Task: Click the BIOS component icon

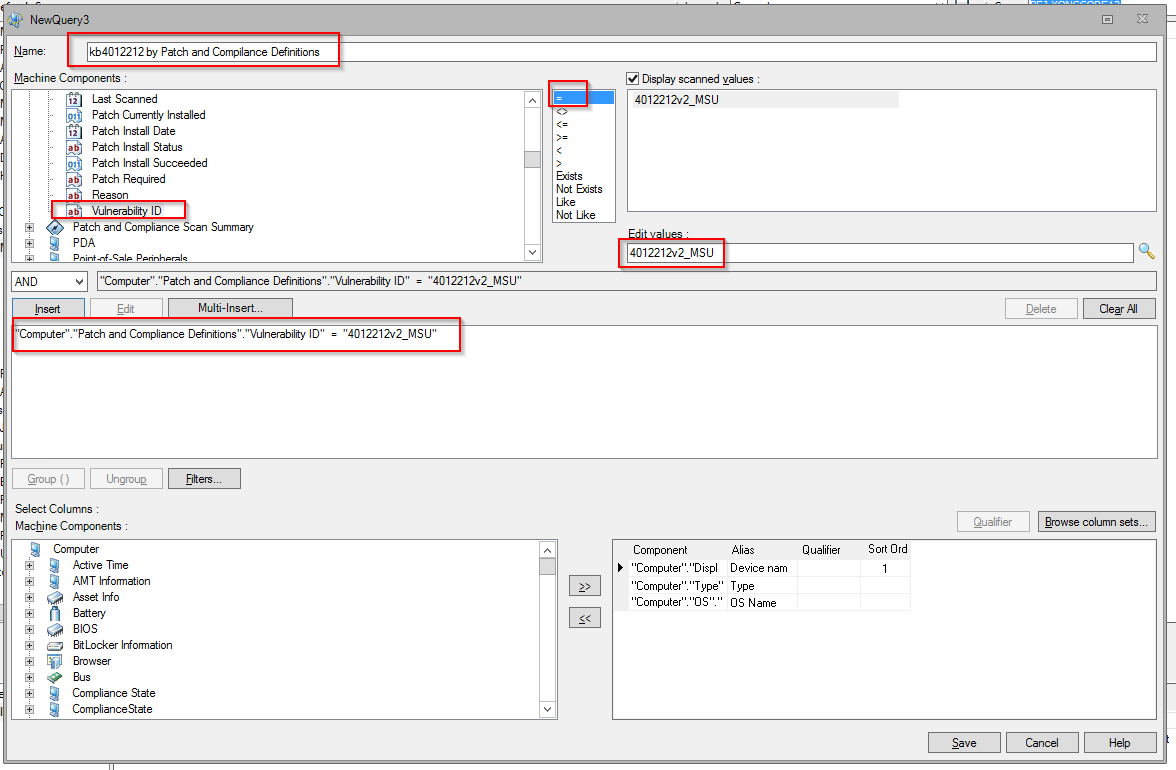Action: pyautogui.click(x=55, y=629)
